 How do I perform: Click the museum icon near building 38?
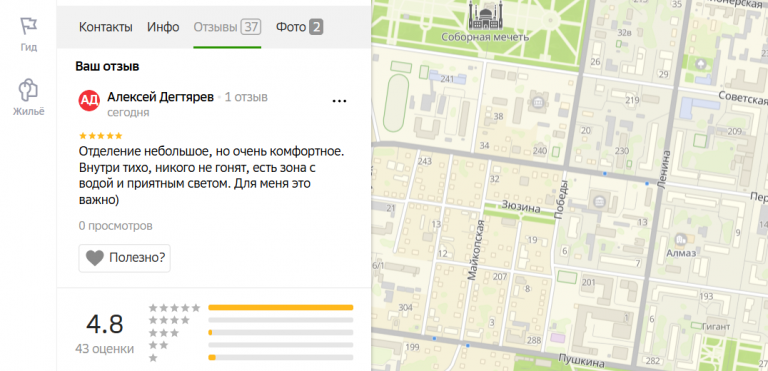tap(538, 102)
